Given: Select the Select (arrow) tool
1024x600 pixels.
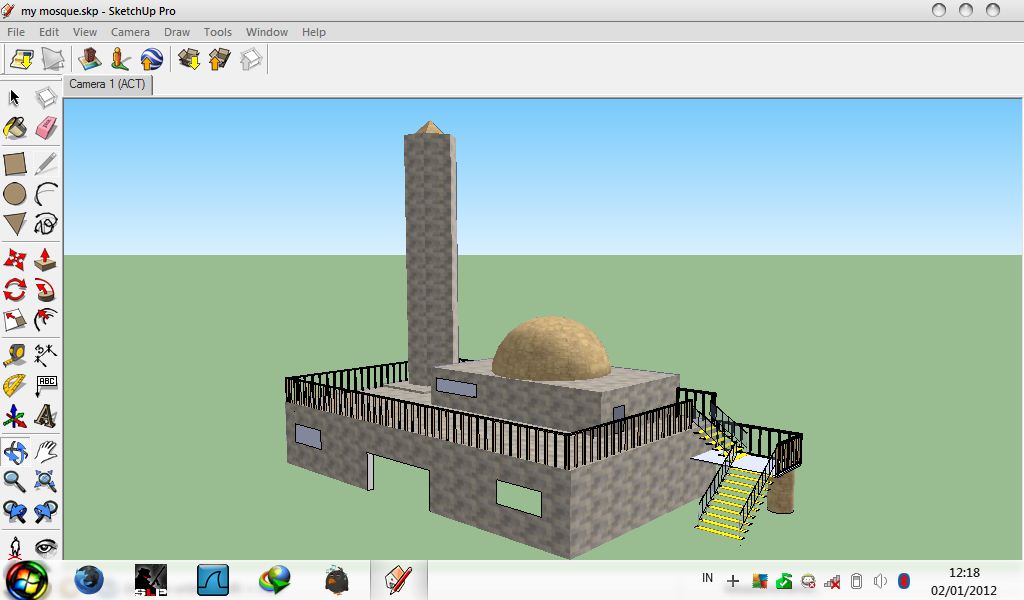Looking at the screenshot, I should pyautogui.click(x=14, y=95).
